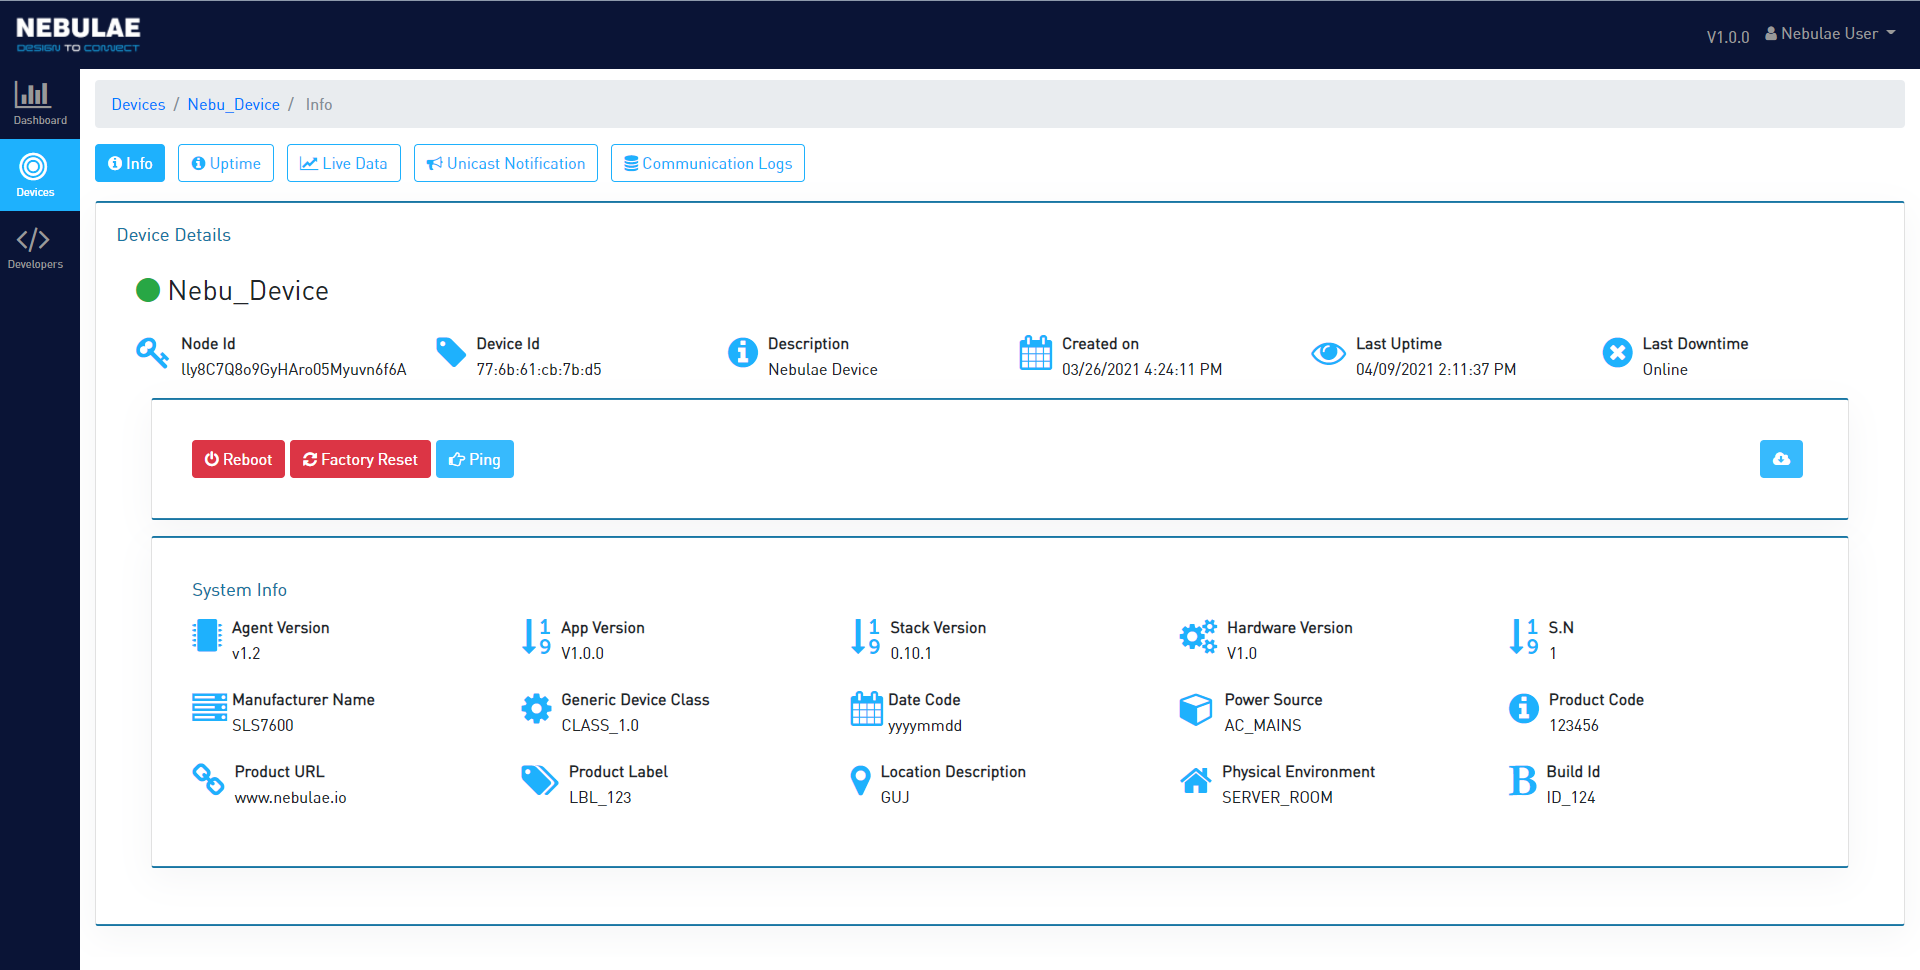Viewport: 1920px width, 970px height.
Task: Go to Devices breadcrumb link
Action: [x=138, y=104]
